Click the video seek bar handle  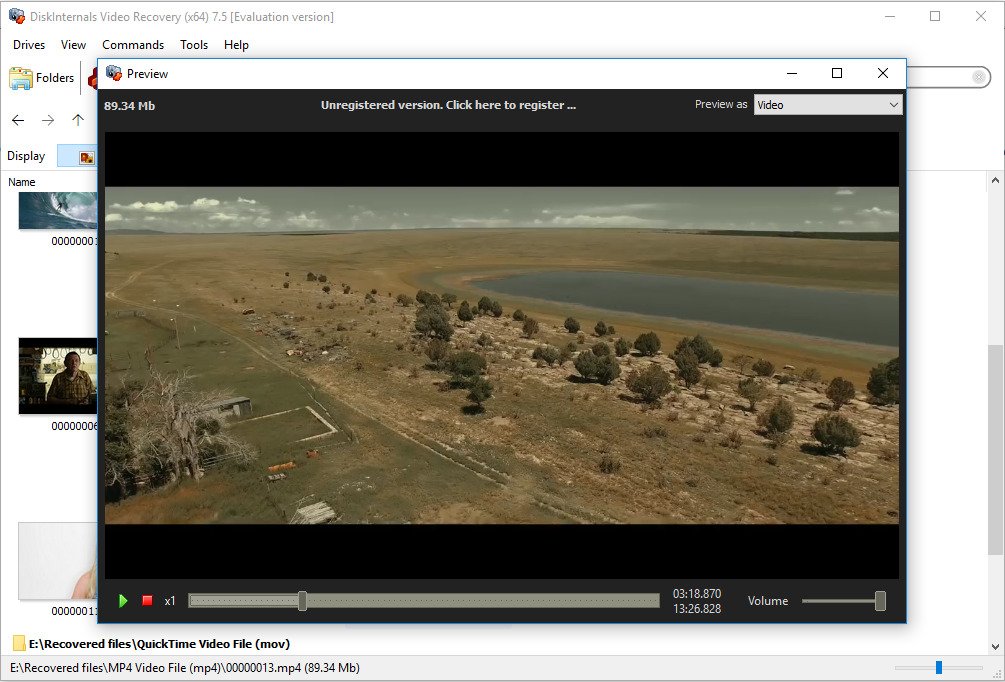[x=302, y=601]
